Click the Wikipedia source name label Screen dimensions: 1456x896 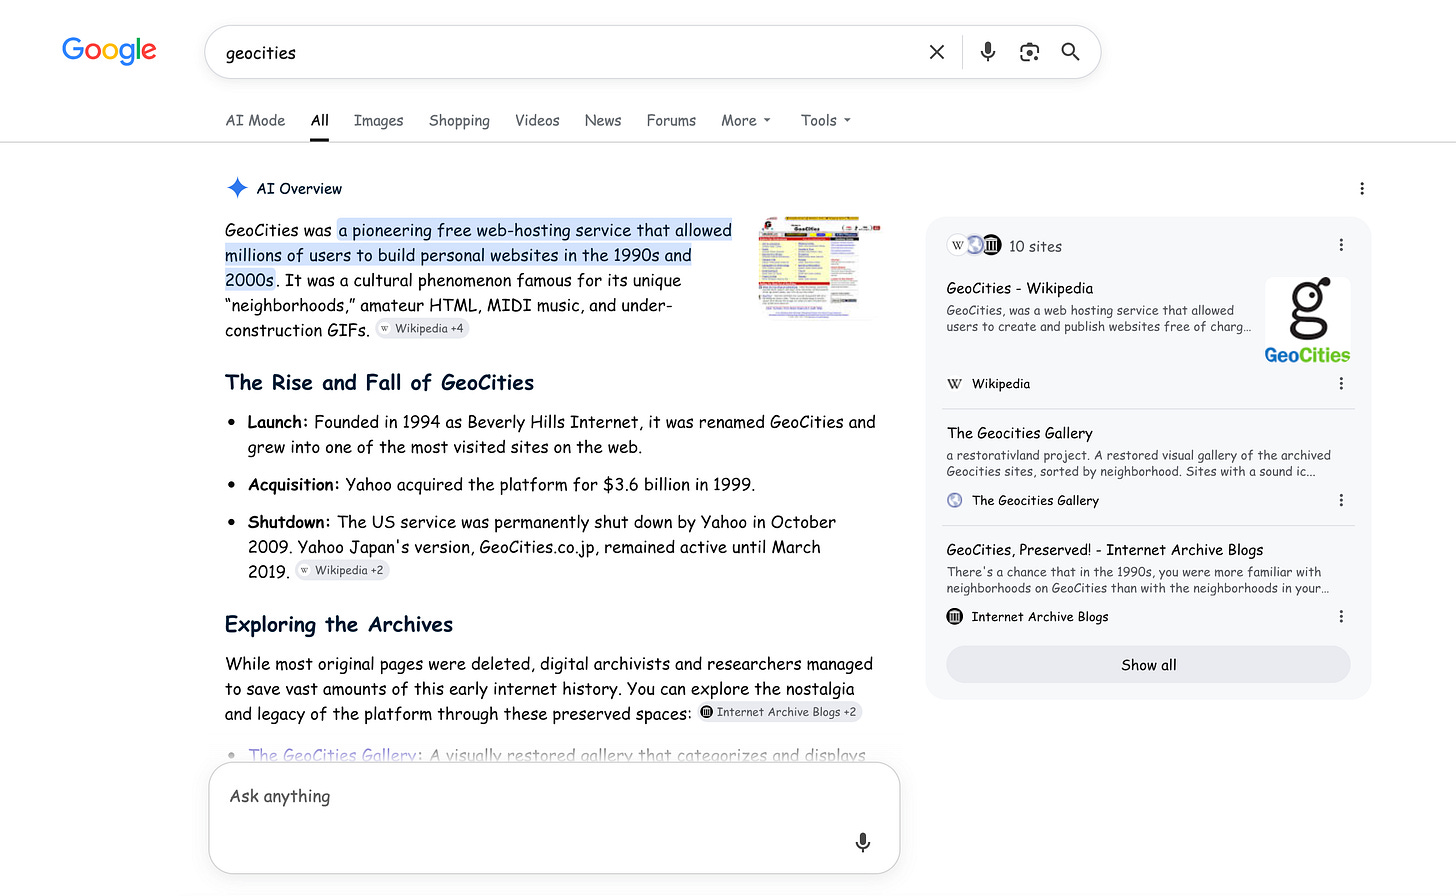coord(1001,384)
